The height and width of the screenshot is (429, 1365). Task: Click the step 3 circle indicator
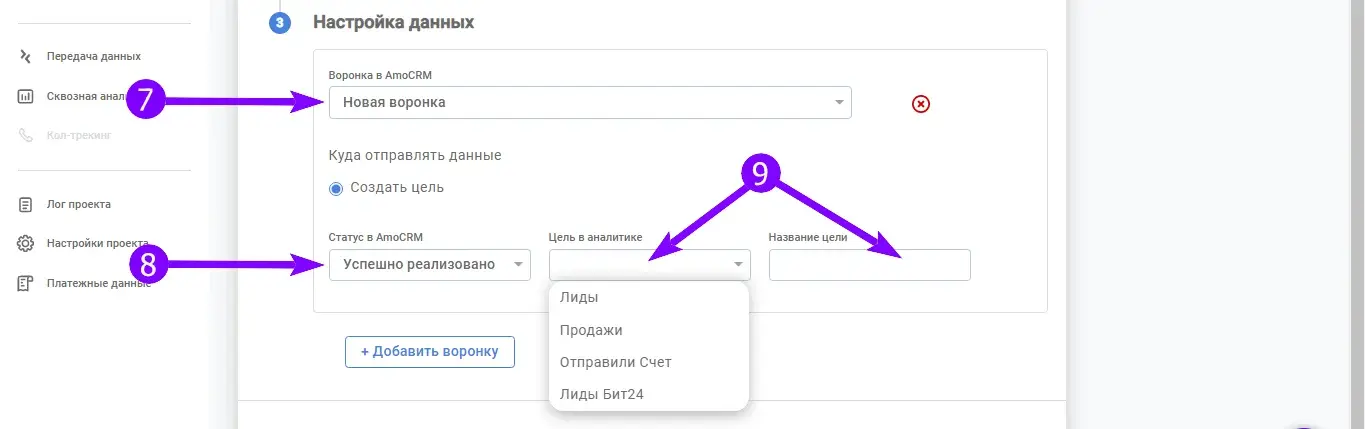pos(279,22)
